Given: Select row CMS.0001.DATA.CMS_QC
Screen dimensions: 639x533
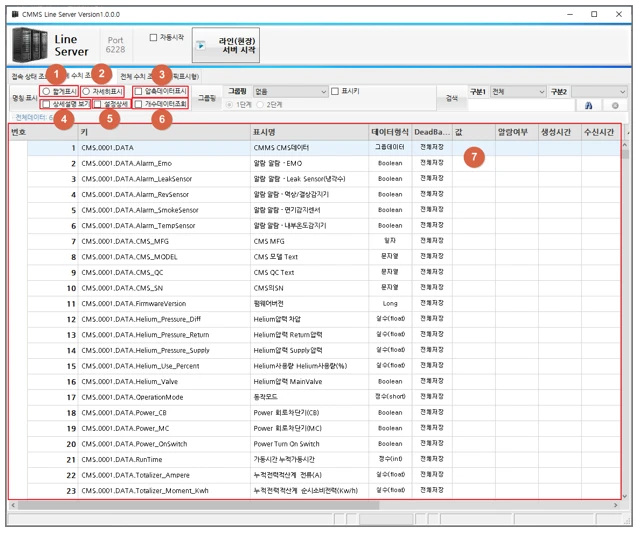Looking at the screenshot, I should [324, 272].
